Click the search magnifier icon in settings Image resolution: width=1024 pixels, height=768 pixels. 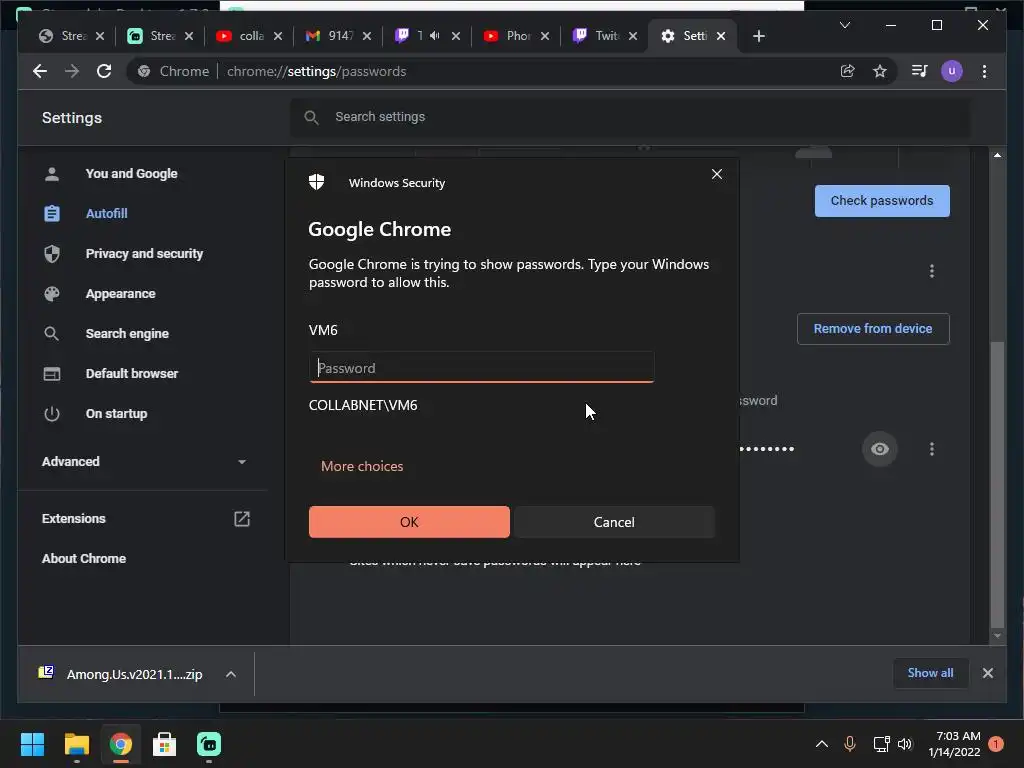312,118
